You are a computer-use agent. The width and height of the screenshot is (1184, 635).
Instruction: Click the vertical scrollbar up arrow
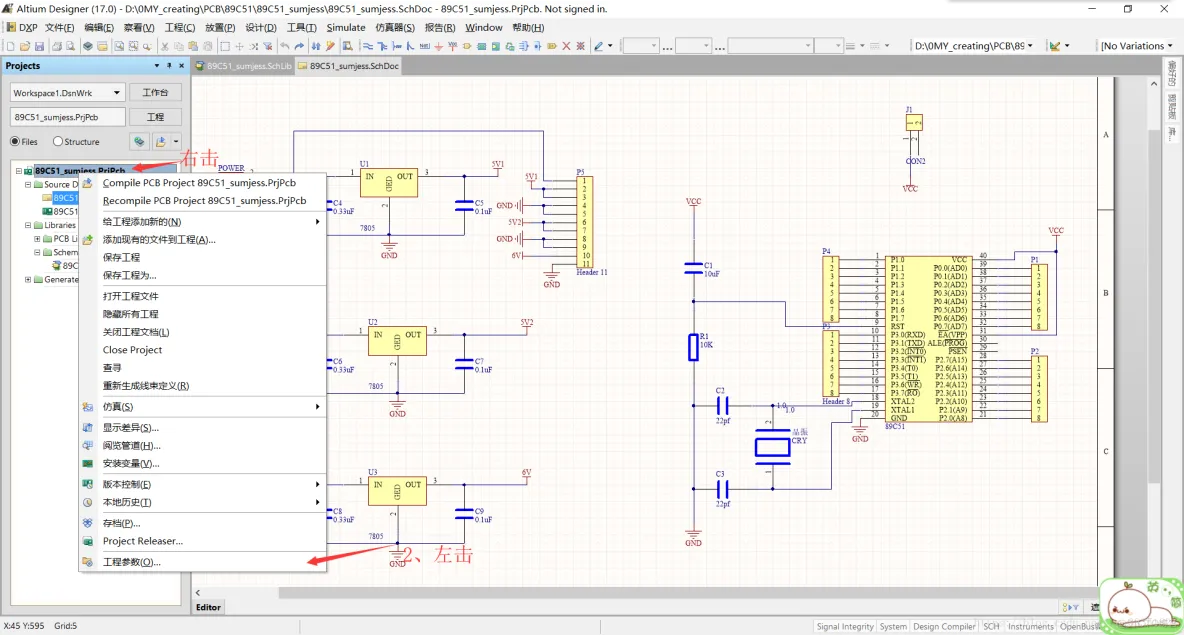click(x=1154, y=84)
